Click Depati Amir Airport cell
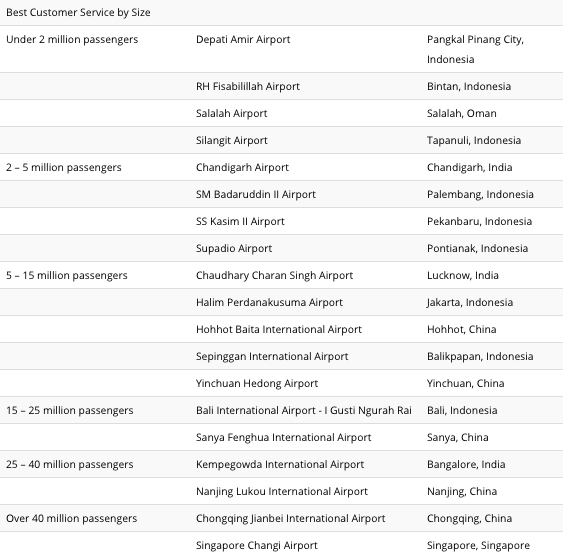This screenshot has height=558, width=563. coord(243,39)
